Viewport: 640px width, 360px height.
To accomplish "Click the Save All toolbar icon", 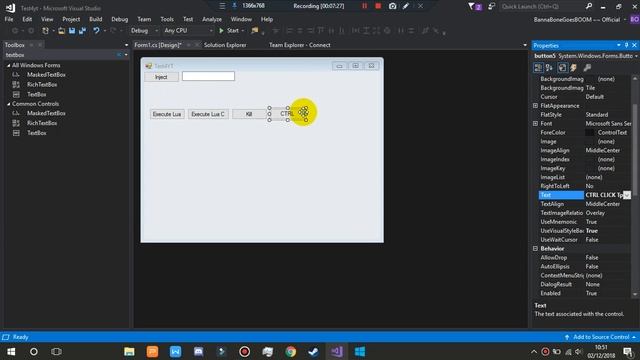I will click(82, 31).
